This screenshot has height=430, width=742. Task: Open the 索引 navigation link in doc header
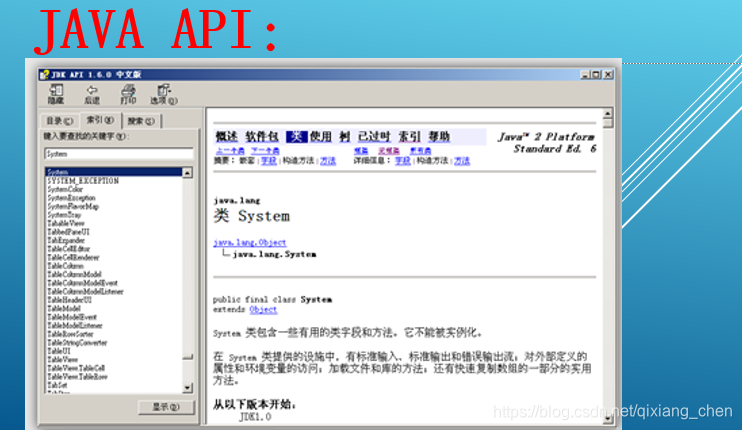[409, 137]
